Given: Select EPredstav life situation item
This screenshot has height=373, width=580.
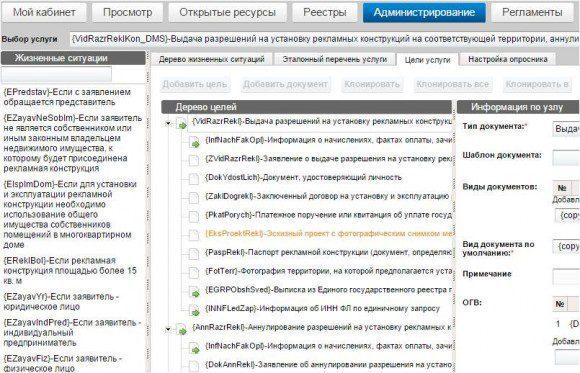Looking at the screenshot, I should point(67,97).
